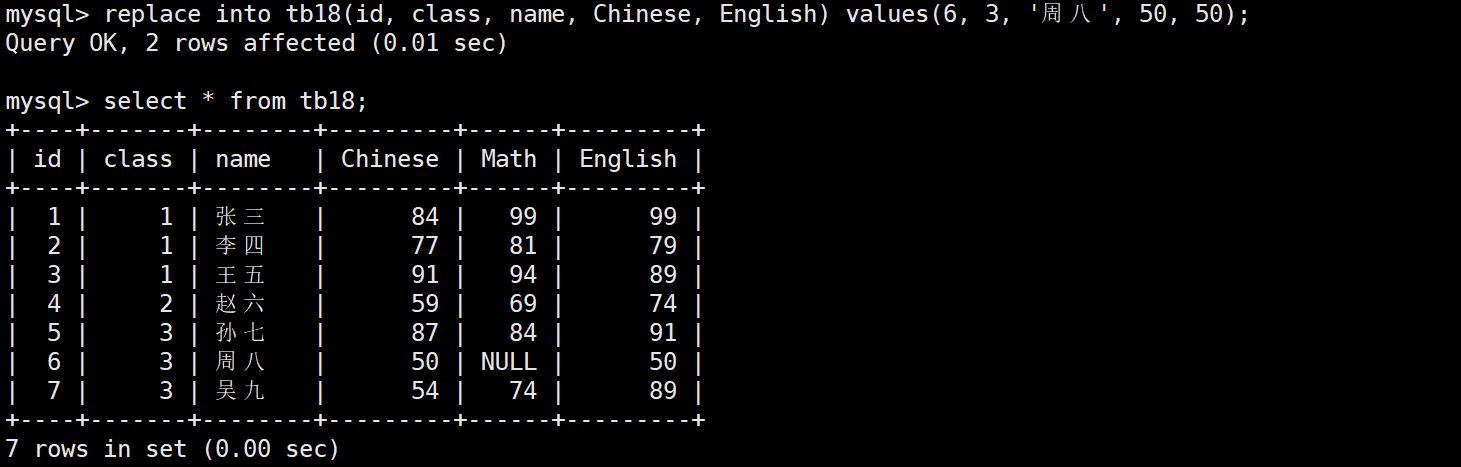Select the name cell 吴九
Image resolution: width=1461 pixels, height=467 pixels.
pos(241,391)
